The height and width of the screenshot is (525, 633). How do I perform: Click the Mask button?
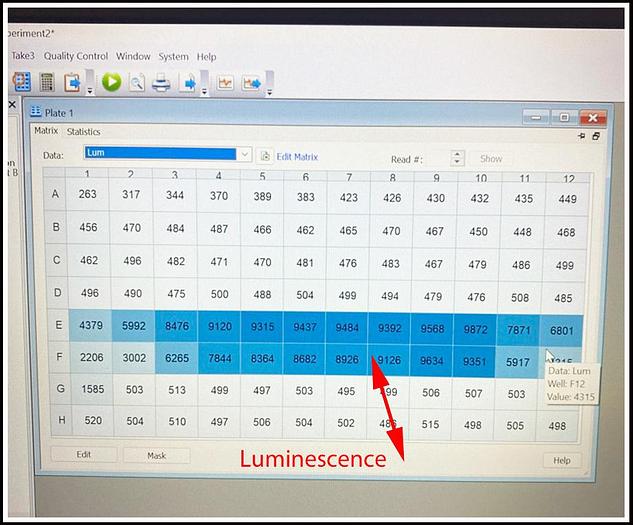point(156,455)
